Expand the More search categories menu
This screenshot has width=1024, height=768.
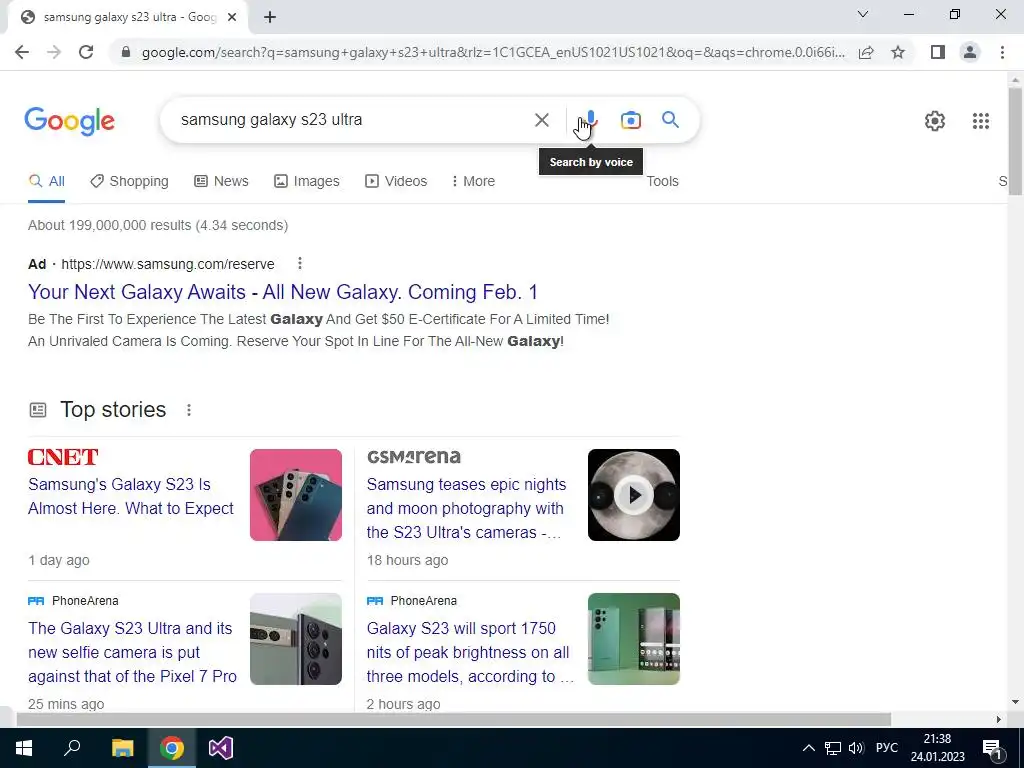coord(473,182)
